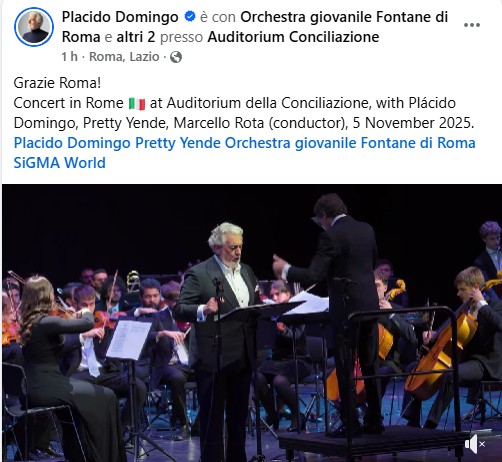This screenshot has height=462, width=502.
Task: Click the blue Placido Domingo tag in post text
Action: point(72,143)
